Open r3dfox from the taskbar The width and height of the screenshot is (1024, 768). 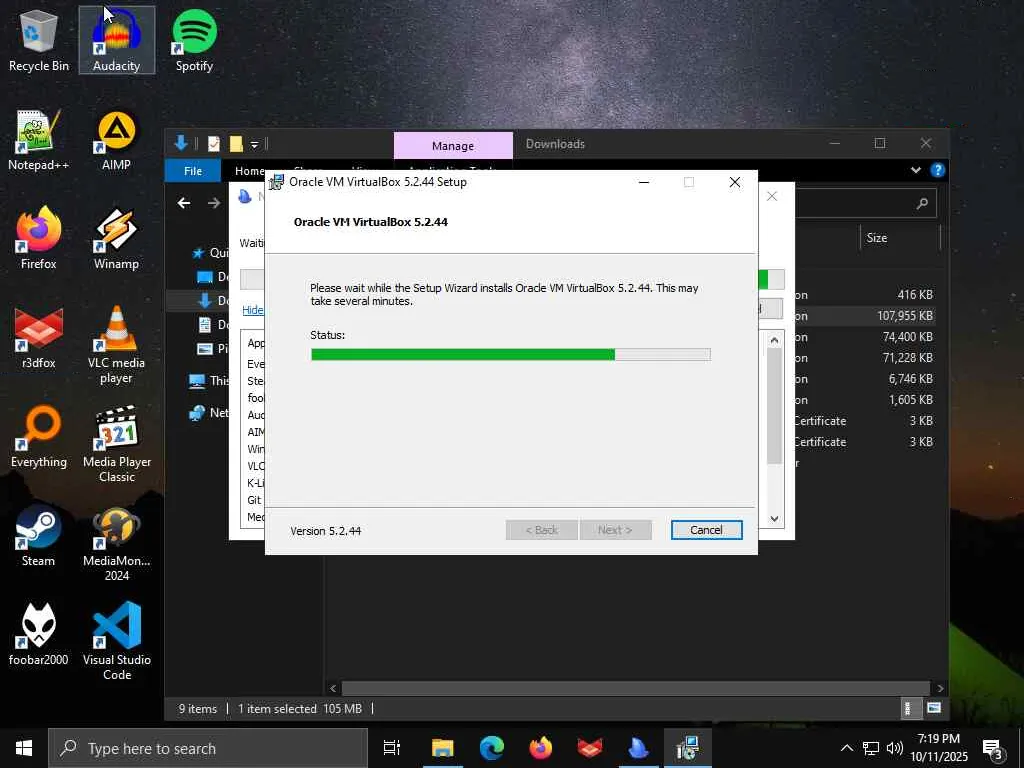pos(590,748)
